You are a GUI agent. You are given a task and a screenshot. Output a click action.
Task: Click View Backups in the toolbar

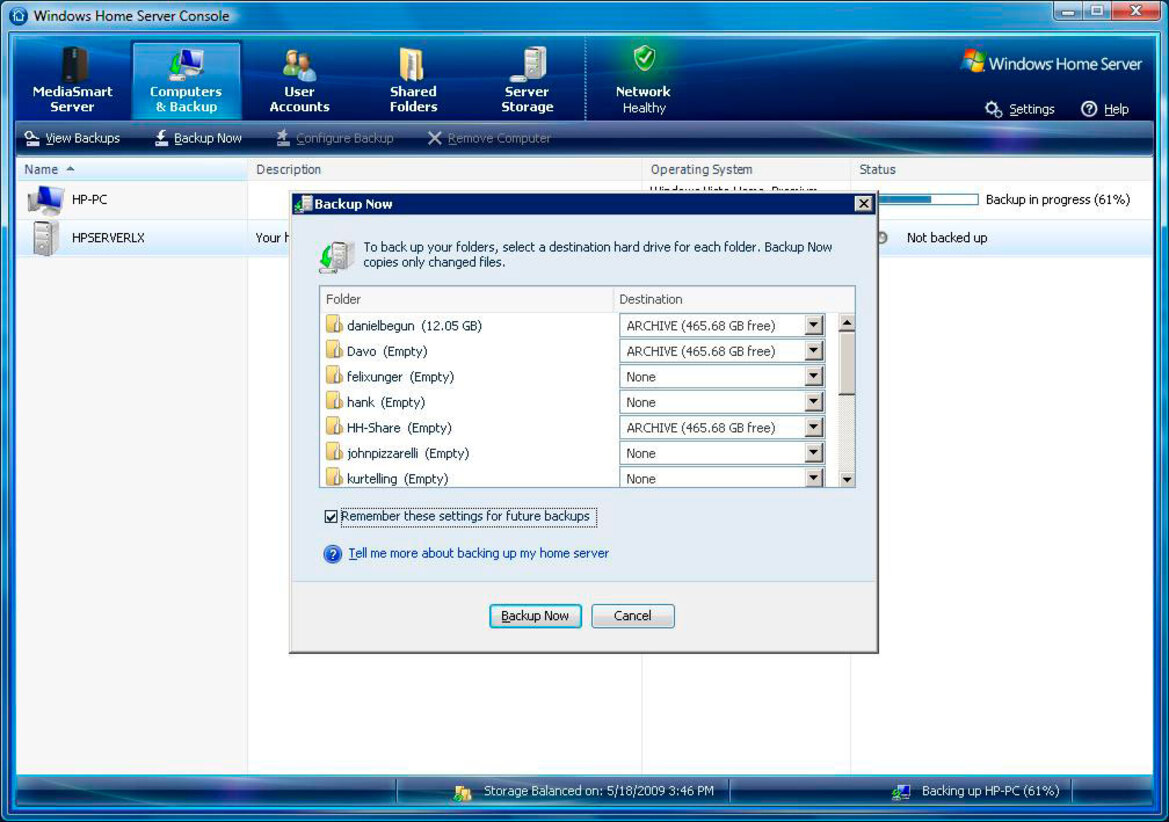point(72,138)
